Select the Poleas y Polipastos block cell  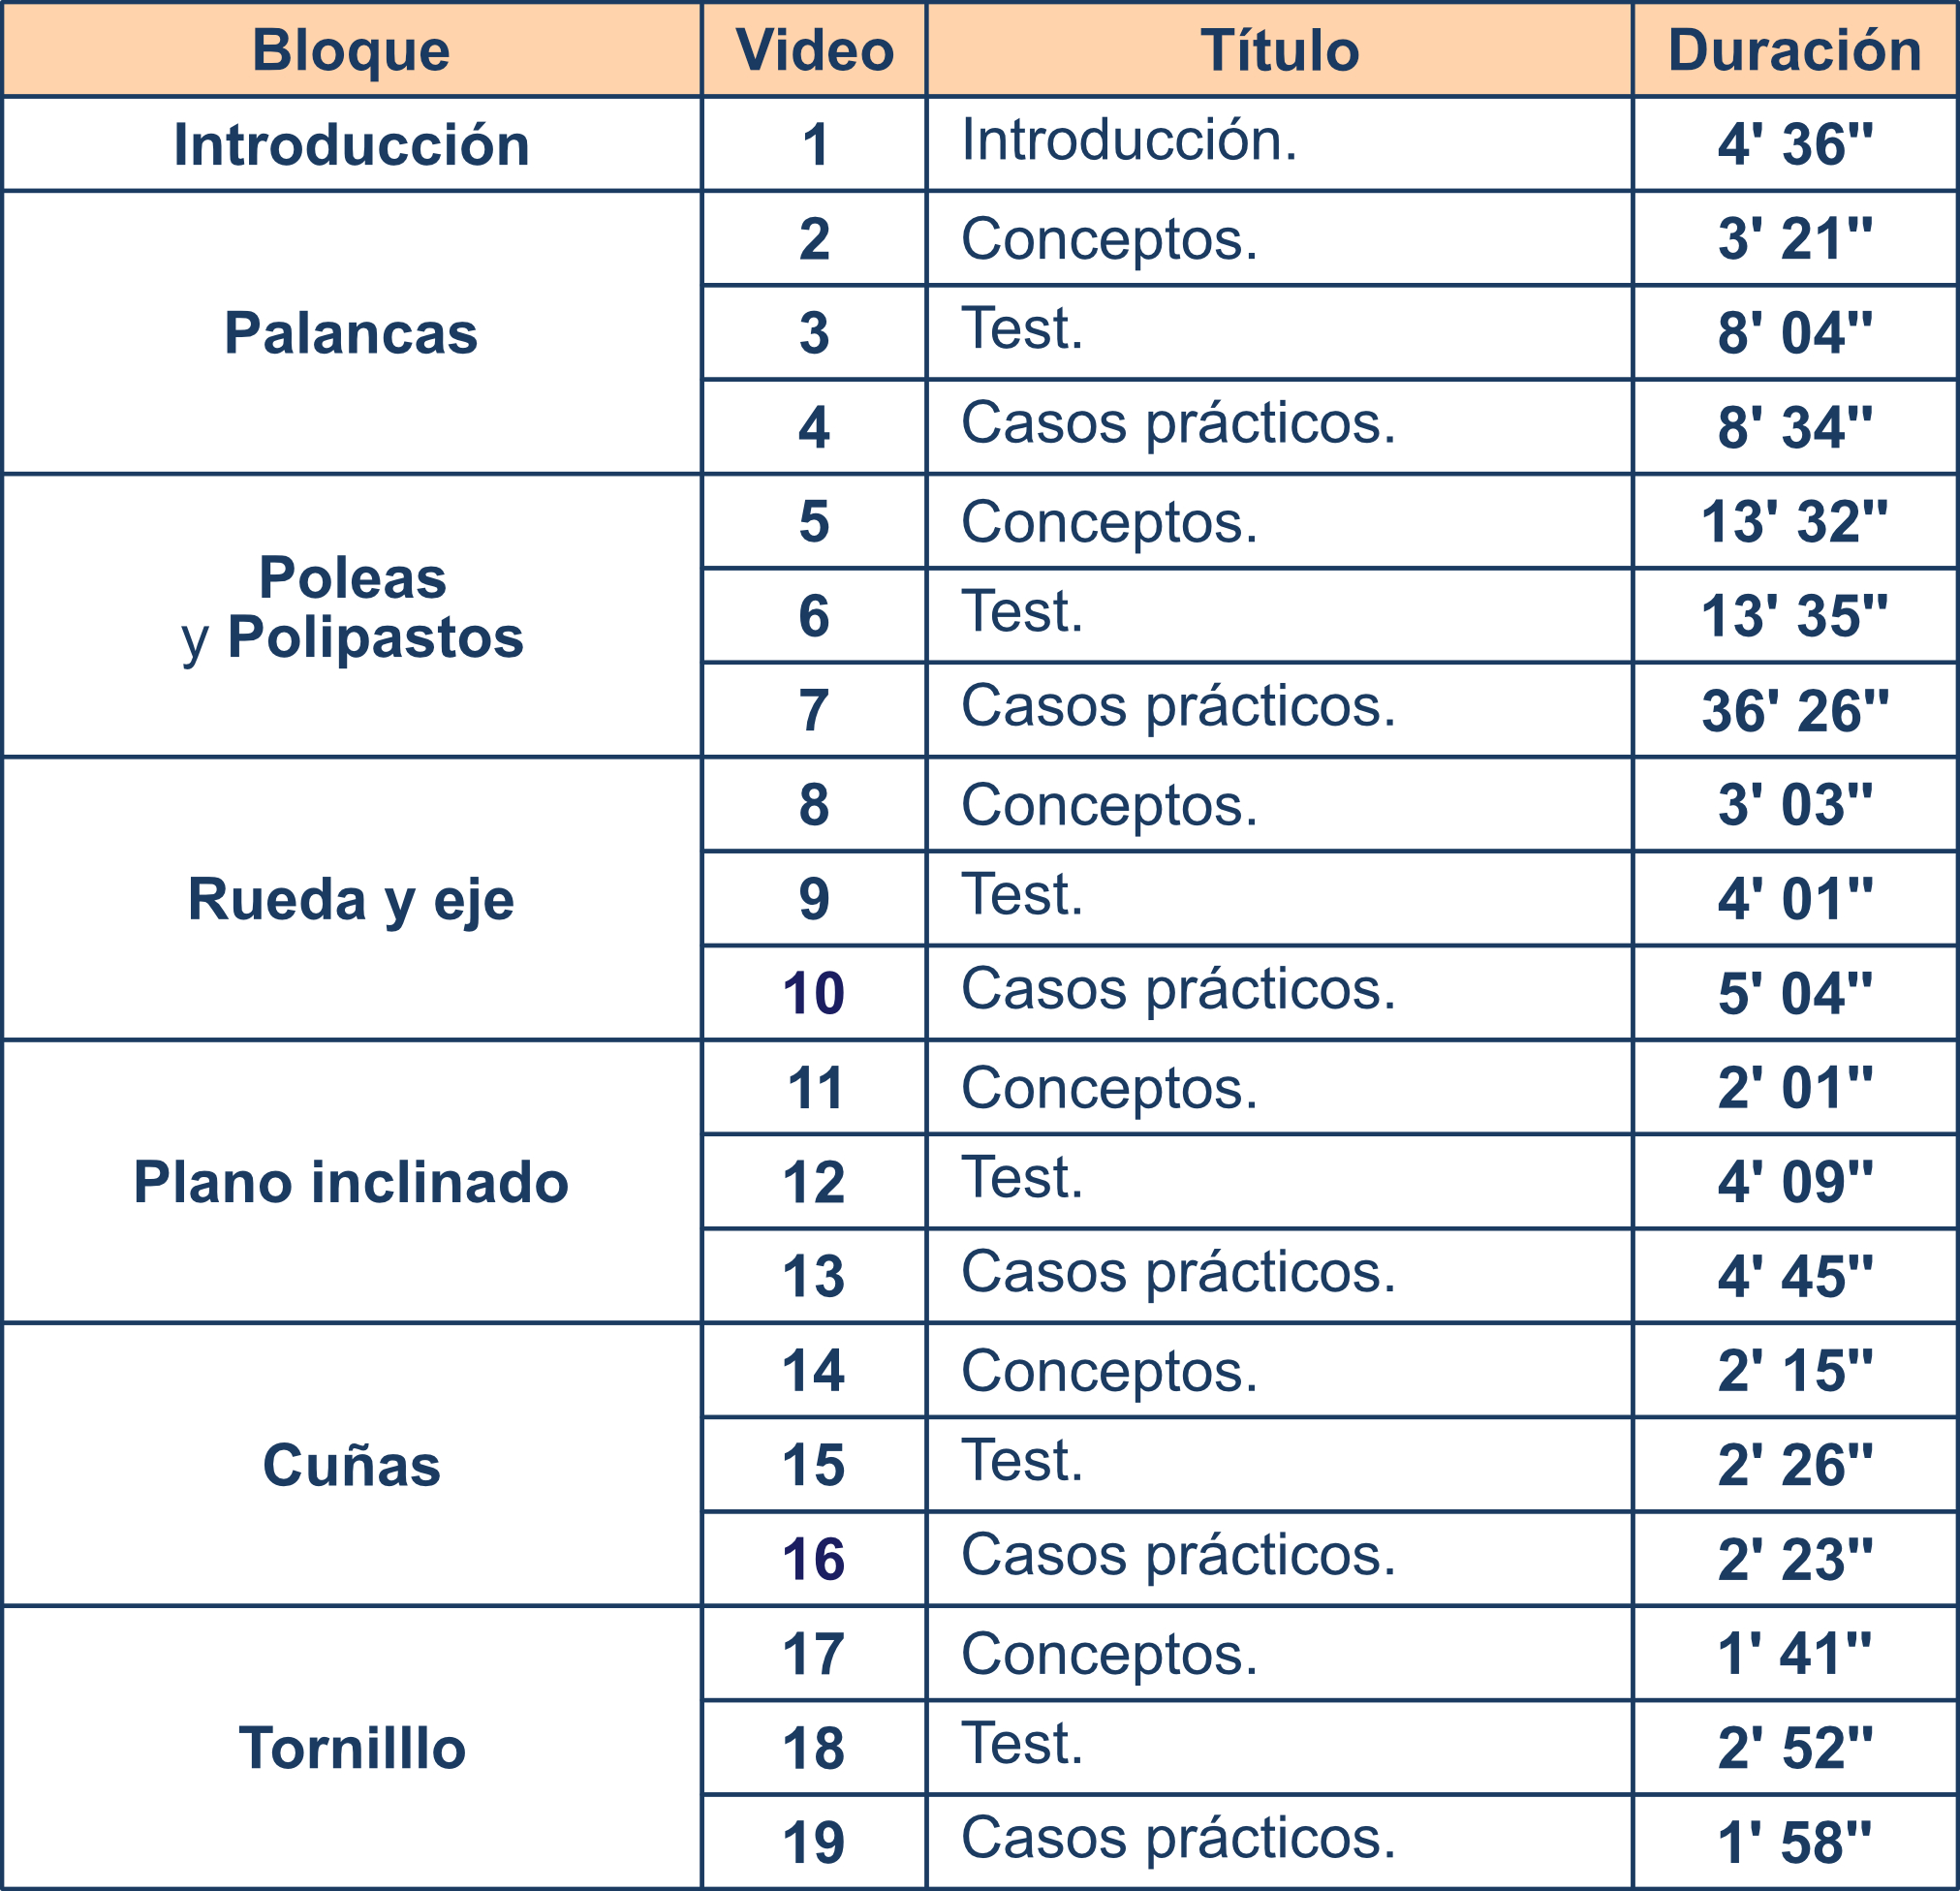pos(350,608)
